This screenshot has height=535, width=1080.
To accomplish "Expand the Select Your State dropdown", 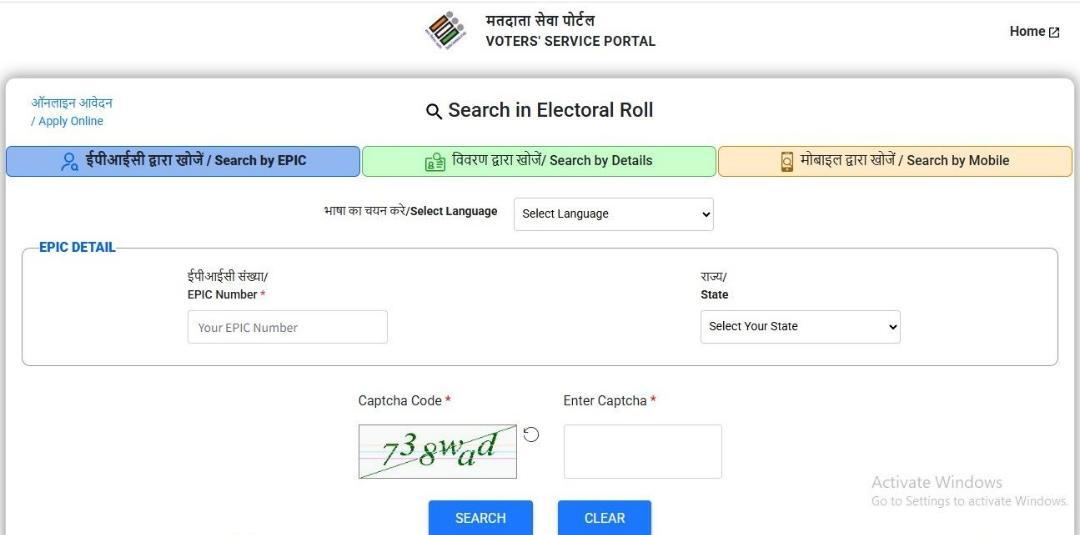I will (x=800, y=327).
